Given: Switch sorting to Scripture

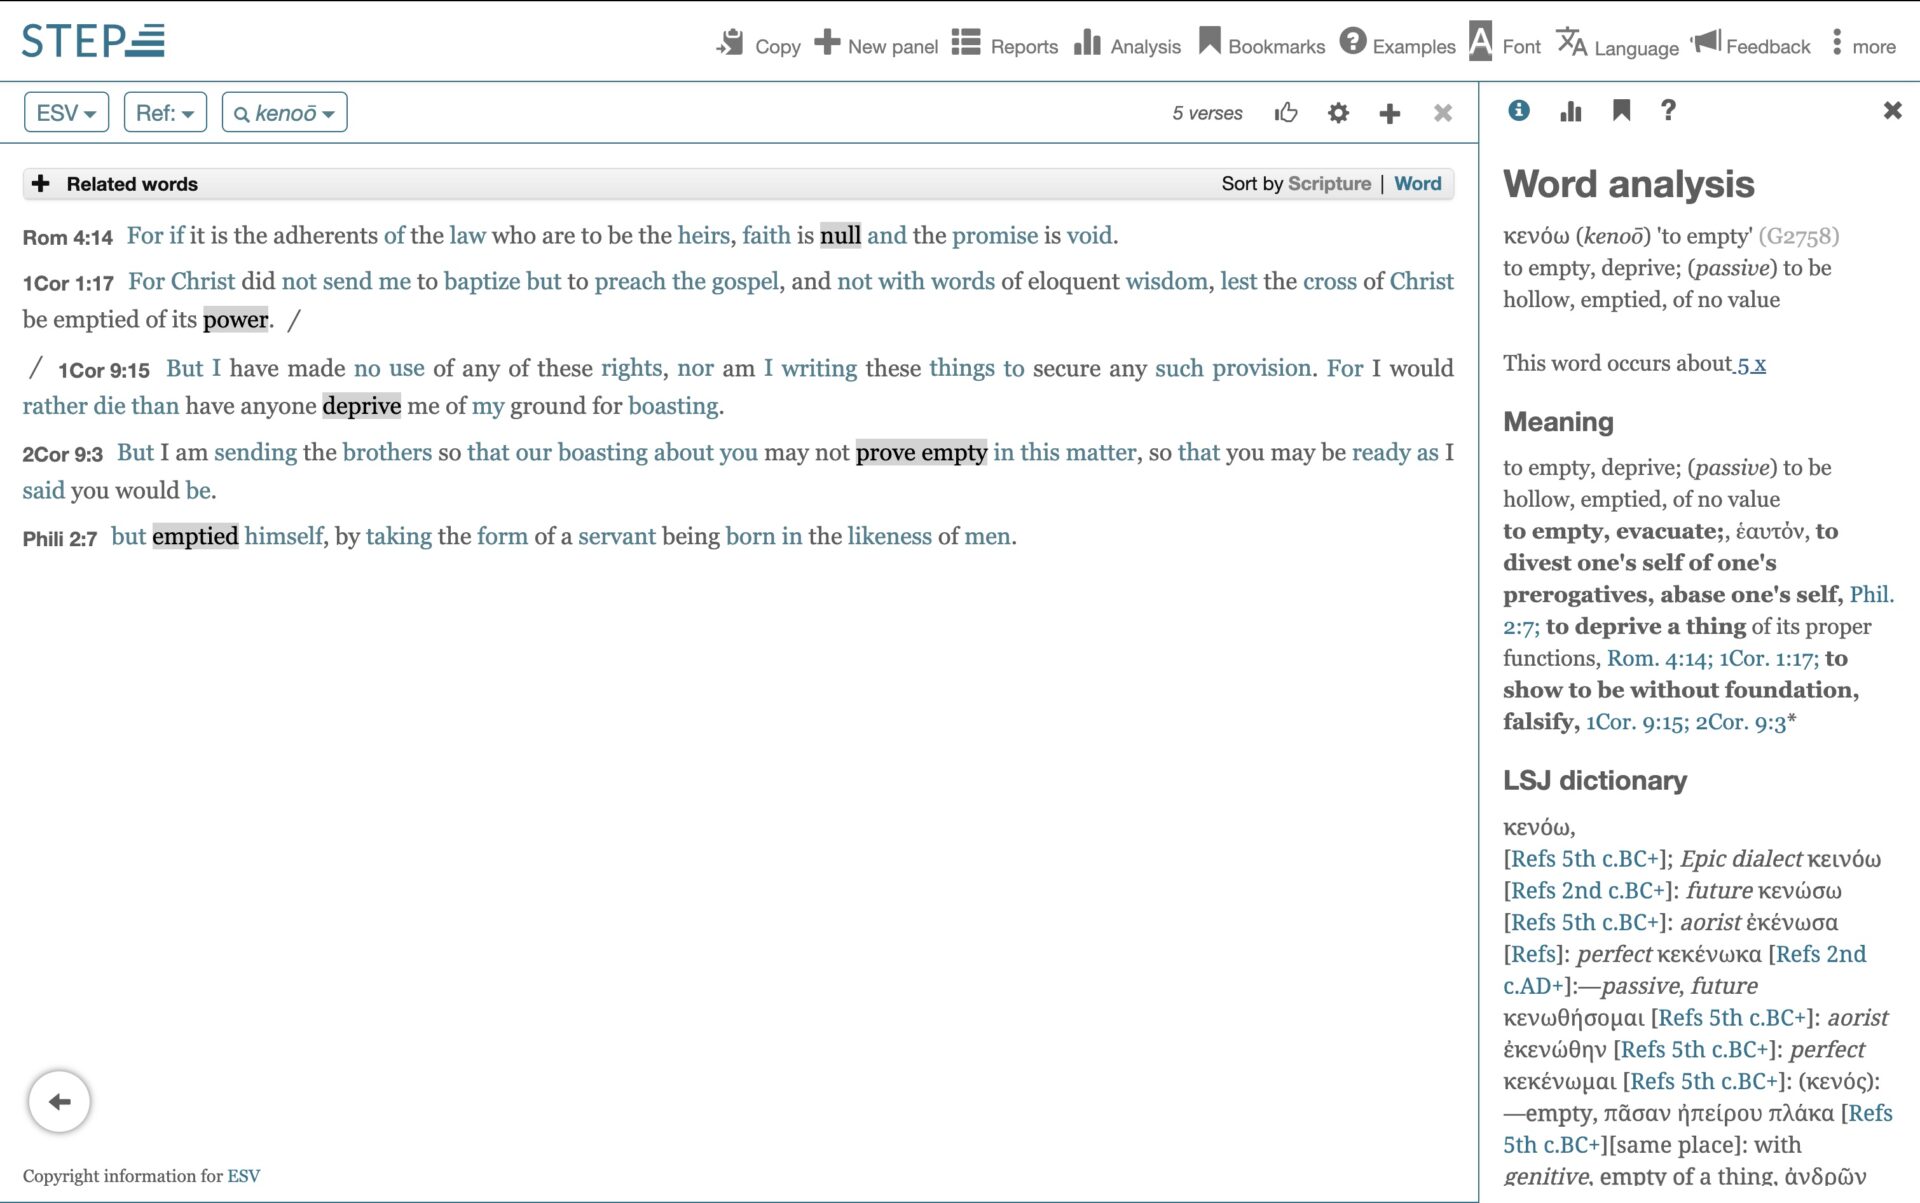Looking at the screenshot, I should click(1329, 183).
